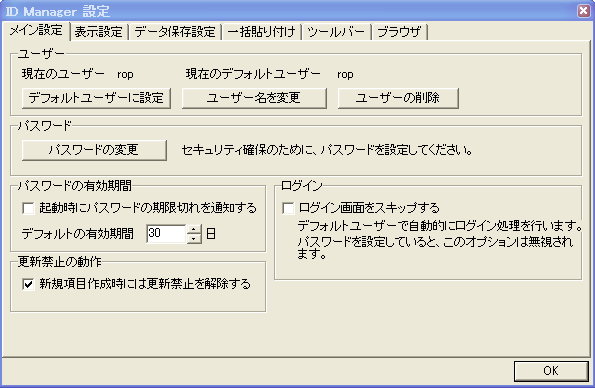Click the デフォルトの有効期間 value field
Screen dimensions: 595x388
(x=166, y=233)
